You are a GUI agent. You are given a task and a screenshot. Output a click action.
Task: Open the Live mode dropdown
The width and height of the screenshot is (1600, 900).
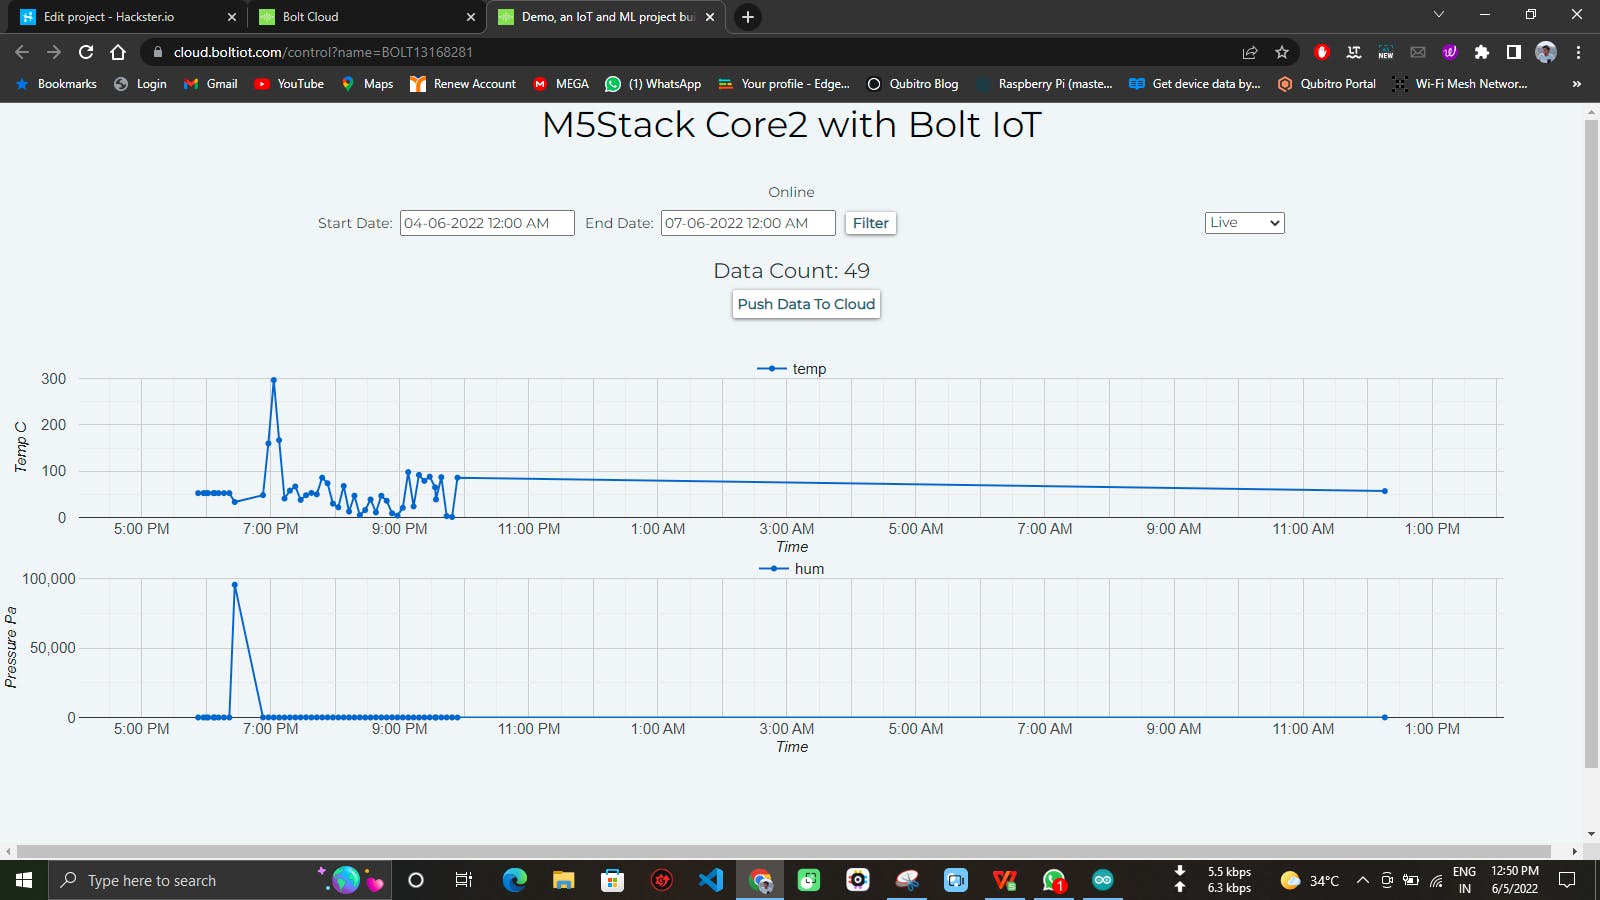(1244, 223)
